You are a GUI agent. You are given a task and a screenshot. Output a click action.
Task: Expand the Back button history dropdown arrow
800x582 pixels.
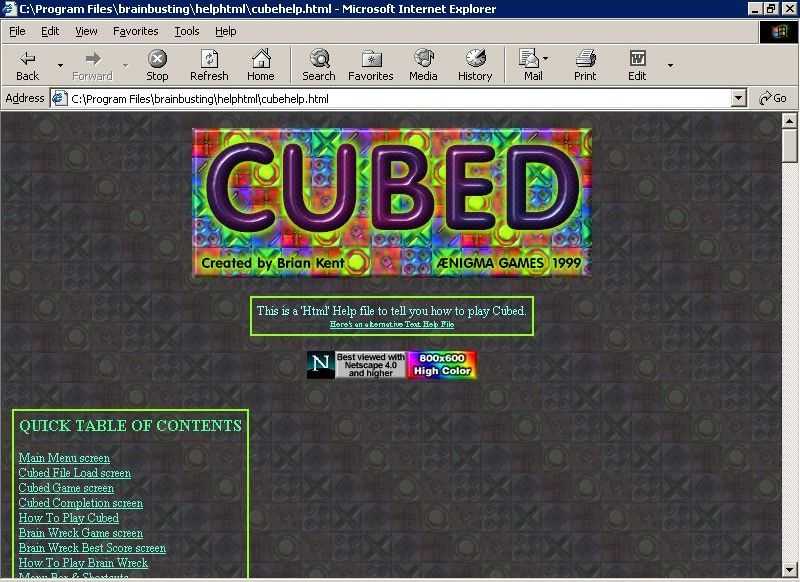[x=60, y=66]
